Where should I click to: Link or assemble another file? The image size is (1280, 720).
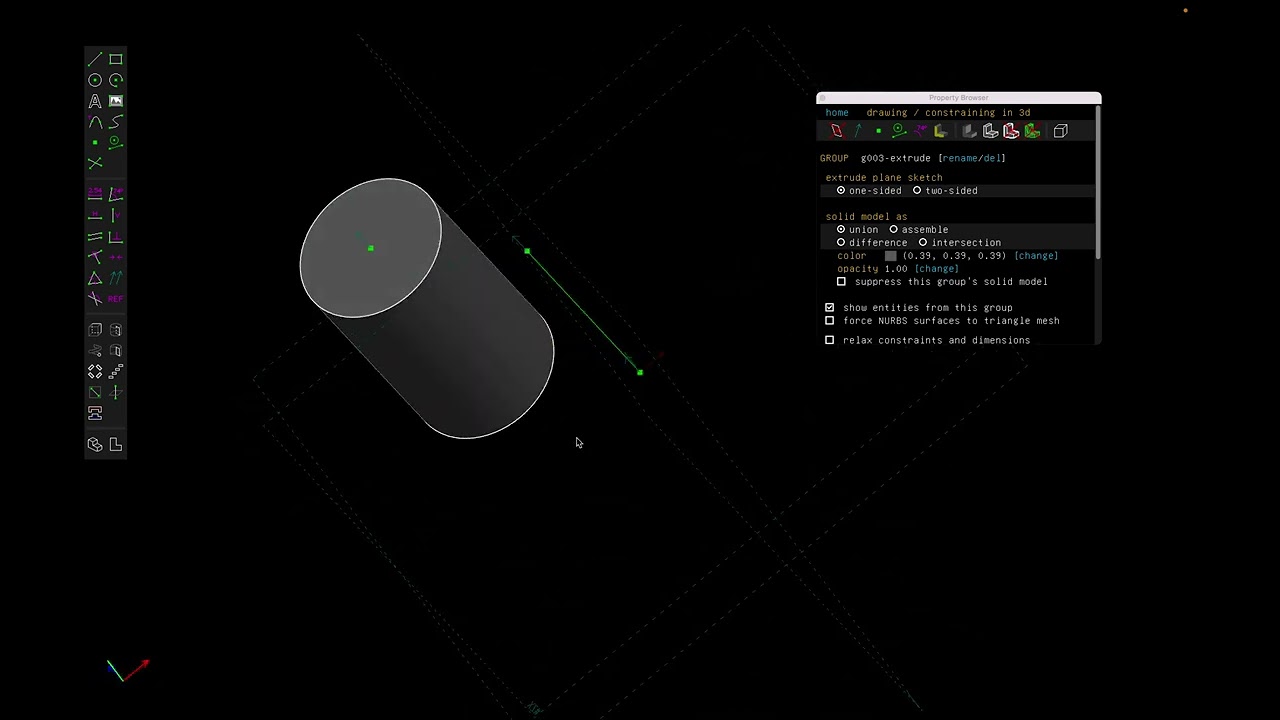[95, 413]
